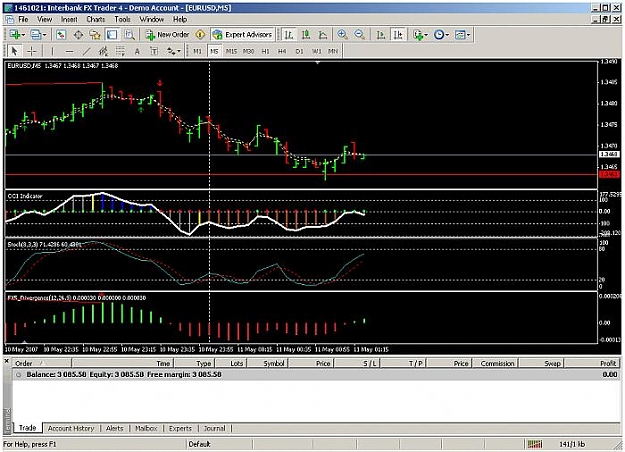Open the File menu
This screenshot has width=625, height=452.
(23, 19)
